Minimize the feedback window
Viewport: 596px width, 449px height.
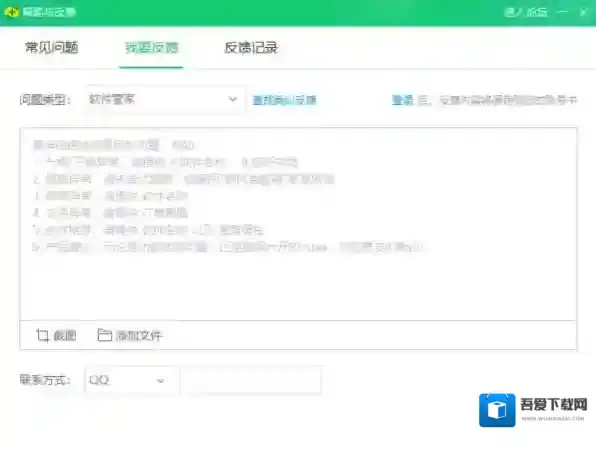point(562,12)
